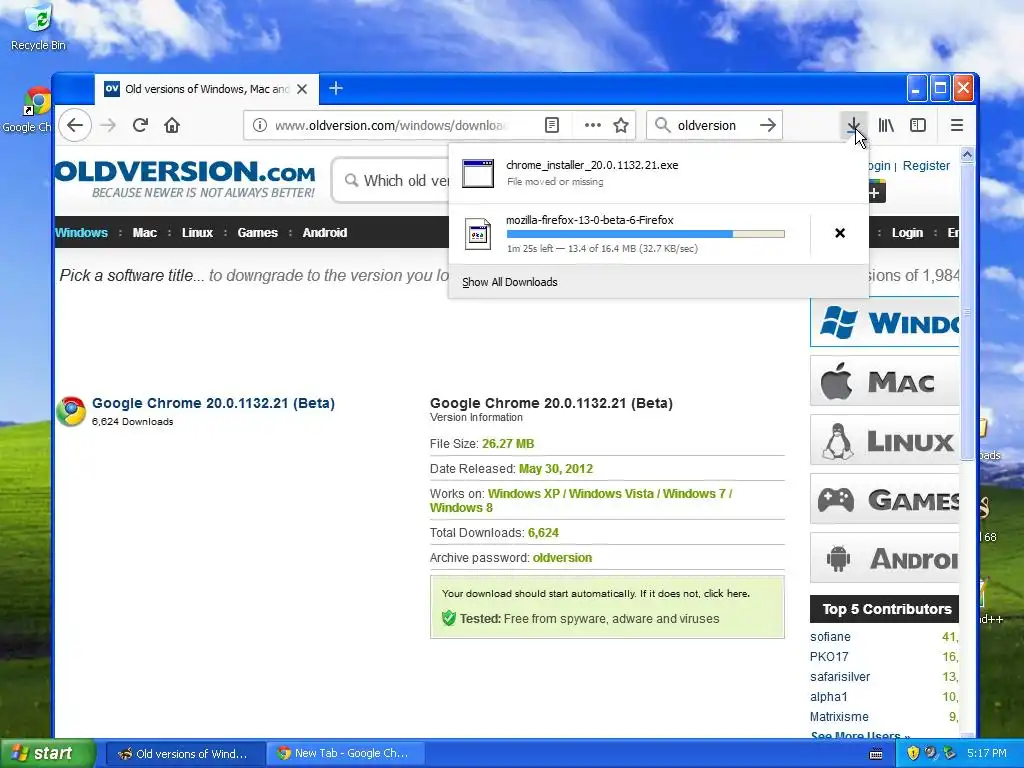
Task: Cancel the mozilla-firefox-13-0-beta-6 download
Action: click(840, 233)
